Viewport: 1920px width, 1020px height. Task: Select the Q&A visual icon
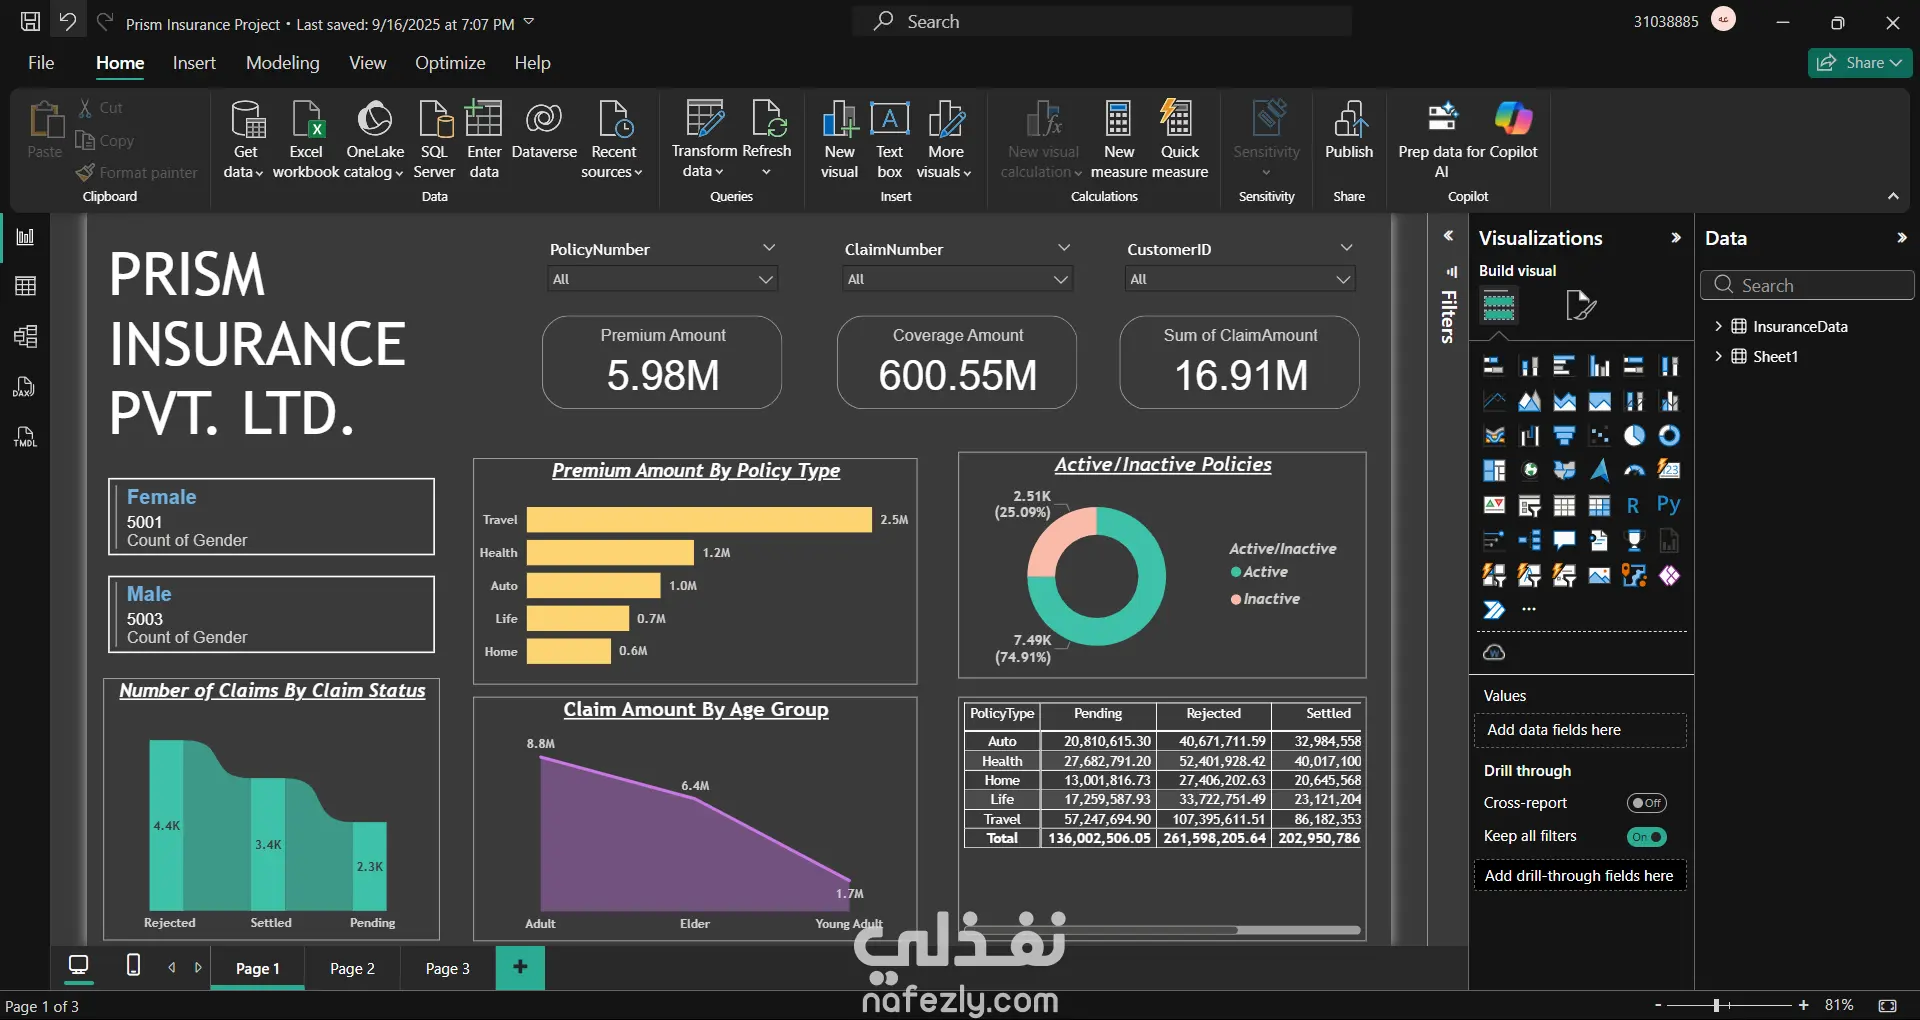pyautogui.click(x=1565, y=541)
